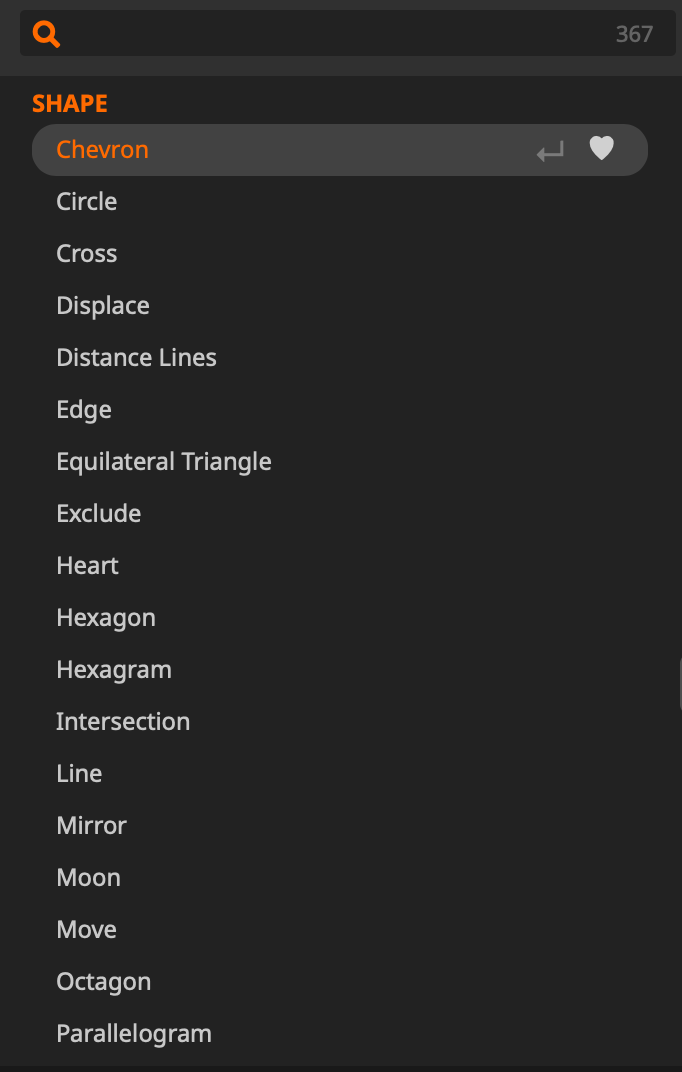Choose Heart from the shape list
Viewport: 682px width, 1072px height.
coord(88,566)
